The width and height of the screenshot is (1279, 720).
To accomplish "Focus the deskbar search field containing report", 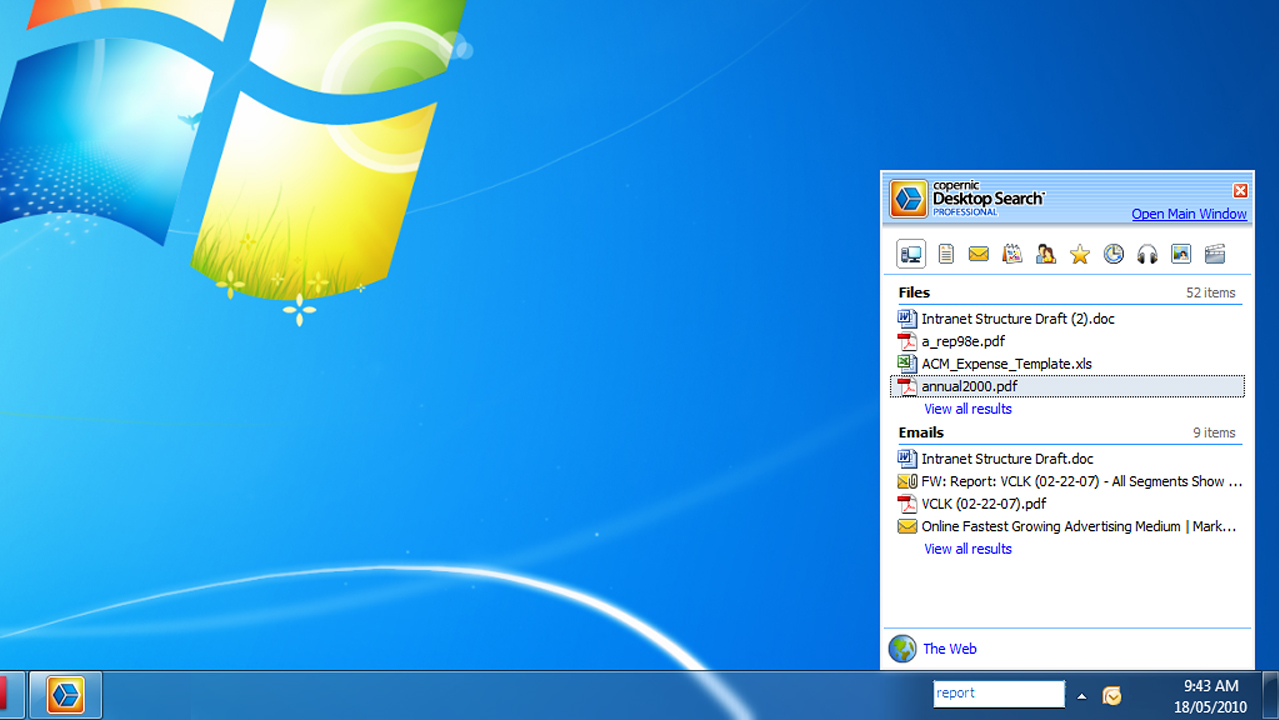I will click(999, 693).
